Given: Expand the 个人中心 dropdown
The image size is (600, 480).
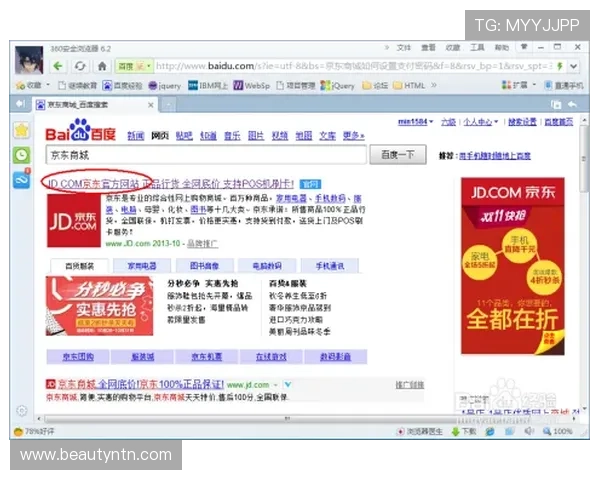Looking at the screenshot, I should click(x=481, y=122).
